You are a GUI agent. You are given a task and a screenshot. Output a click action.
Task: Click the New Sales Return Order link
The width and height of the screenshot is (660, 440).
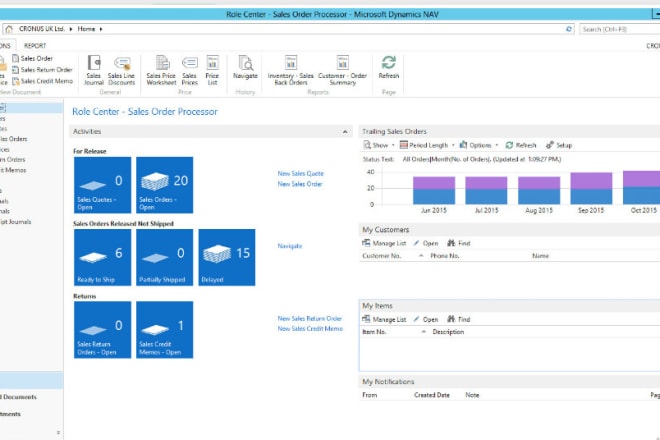(x=310, y=319)
